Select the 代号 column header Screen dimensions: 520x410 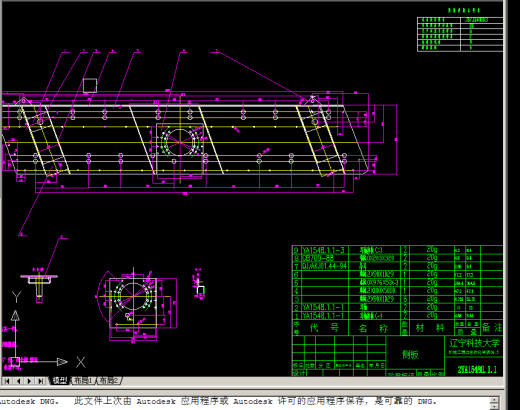pos(324,328)
